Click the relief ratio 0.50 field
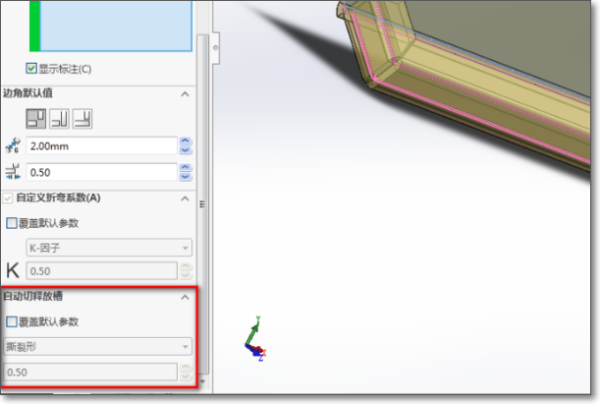The height and width of the screenshot is (404, 600). pos(91,372)
